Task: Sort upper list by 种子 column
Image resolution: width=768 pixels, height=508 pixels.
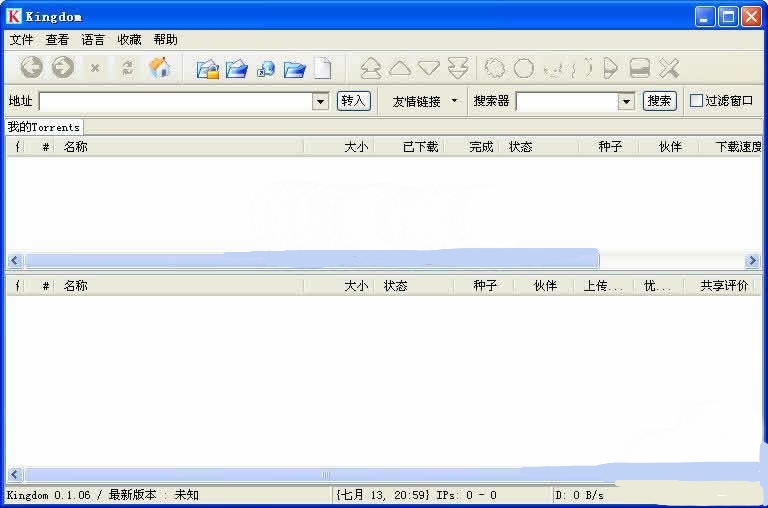Action: (609, 146)
